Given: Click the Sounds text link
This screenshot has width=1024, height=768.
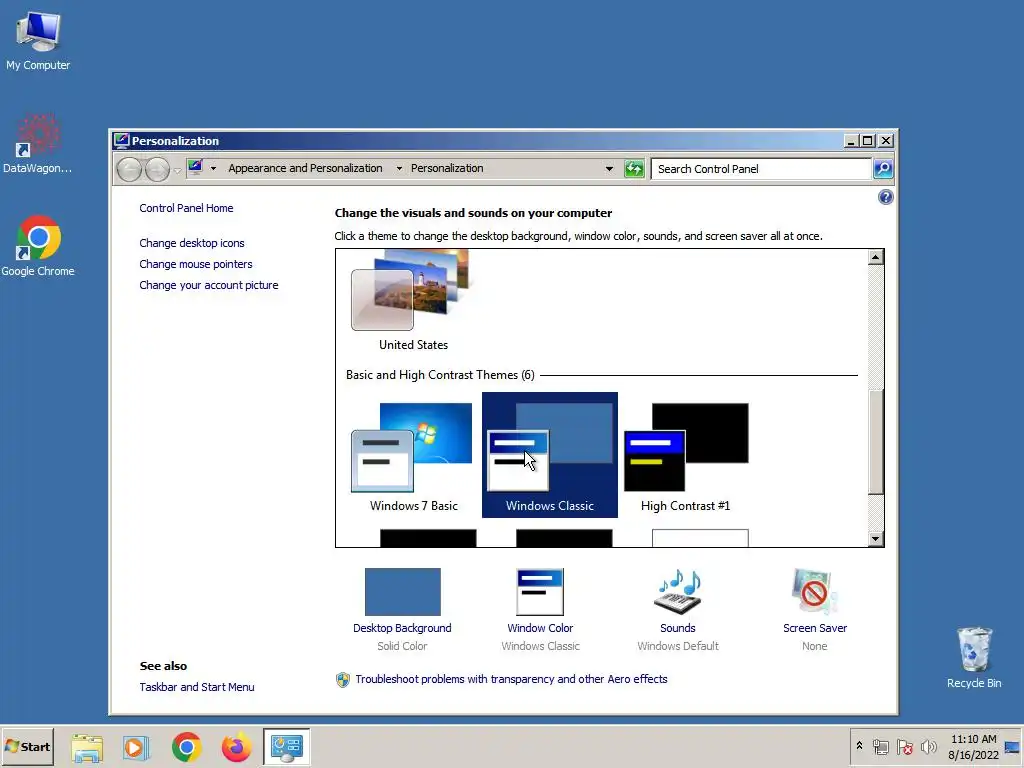Looking at the screenshot, I should [x=678, y=628].
